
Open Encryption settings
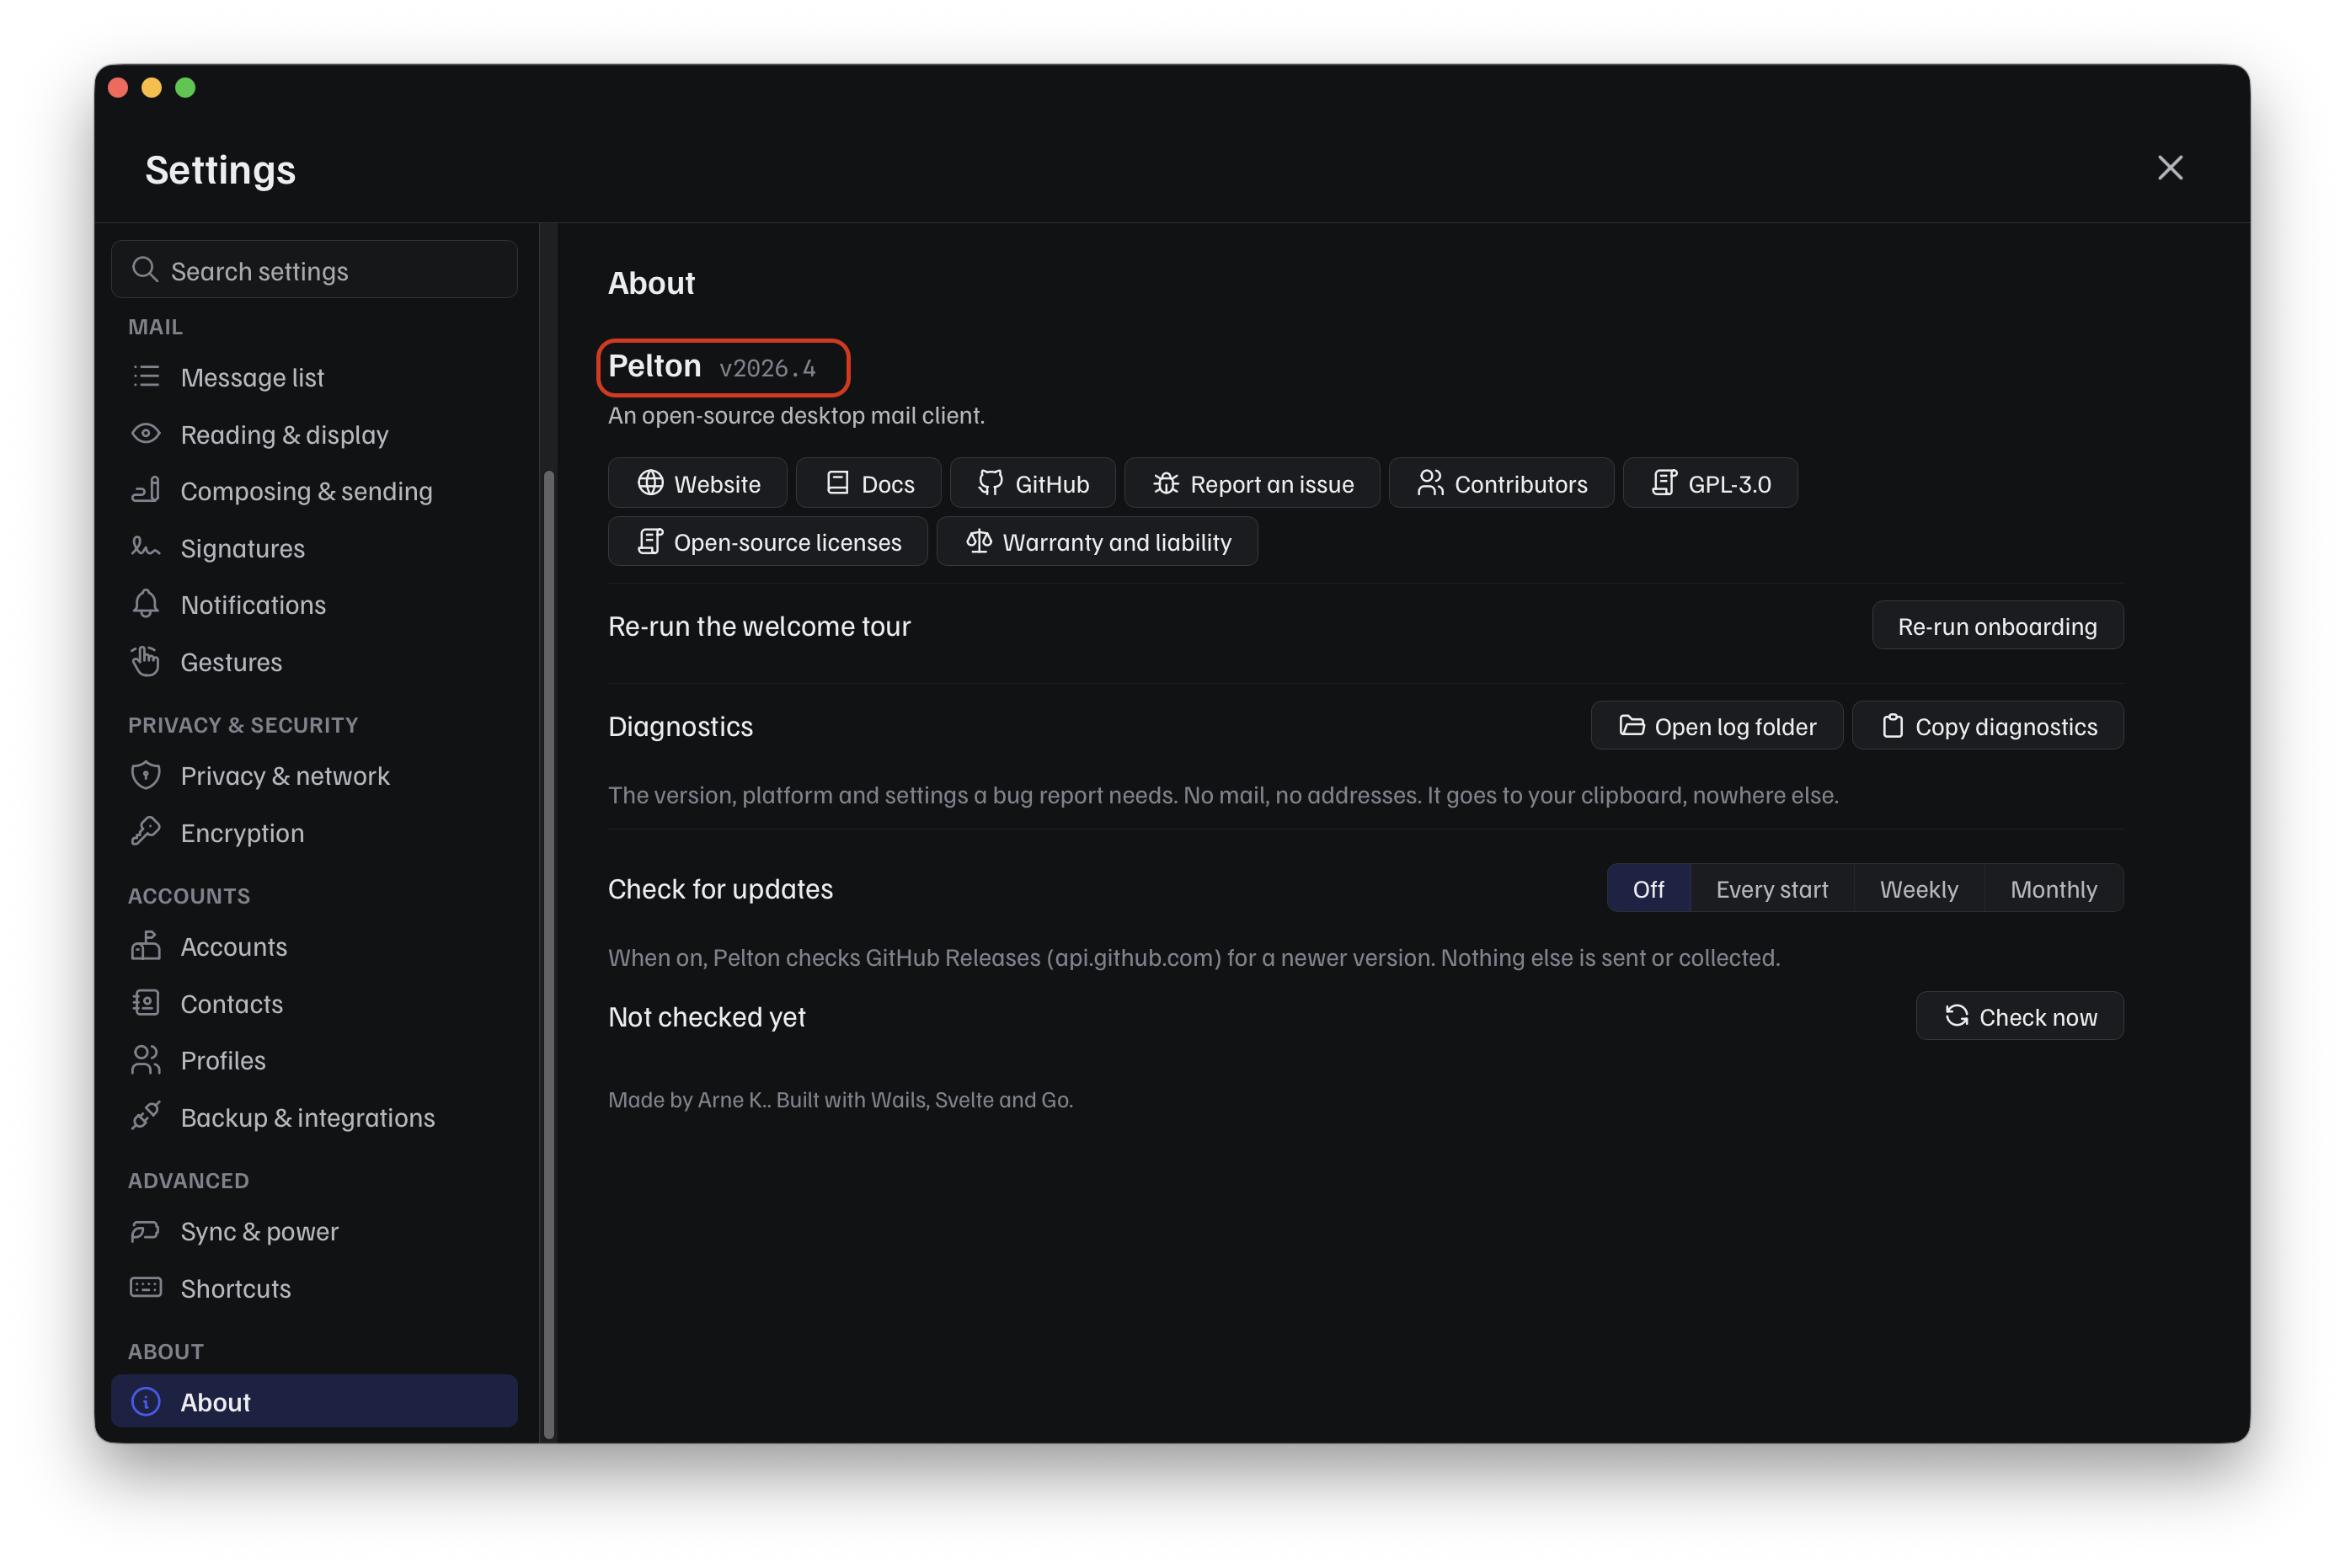tap(314, 832)
